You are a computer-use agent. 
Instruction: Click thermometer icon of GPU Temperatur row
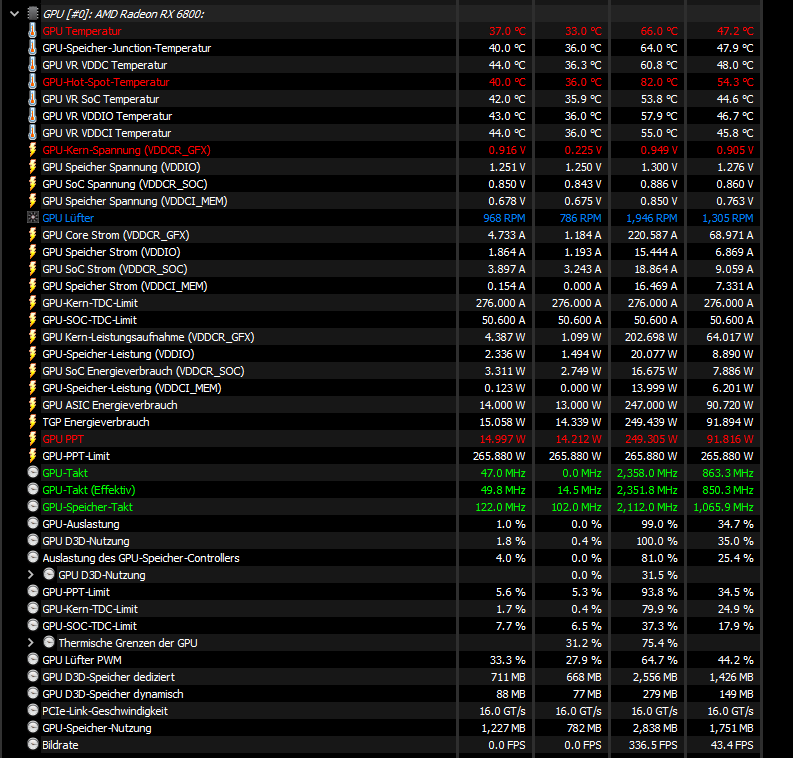[x=32, y=31]
